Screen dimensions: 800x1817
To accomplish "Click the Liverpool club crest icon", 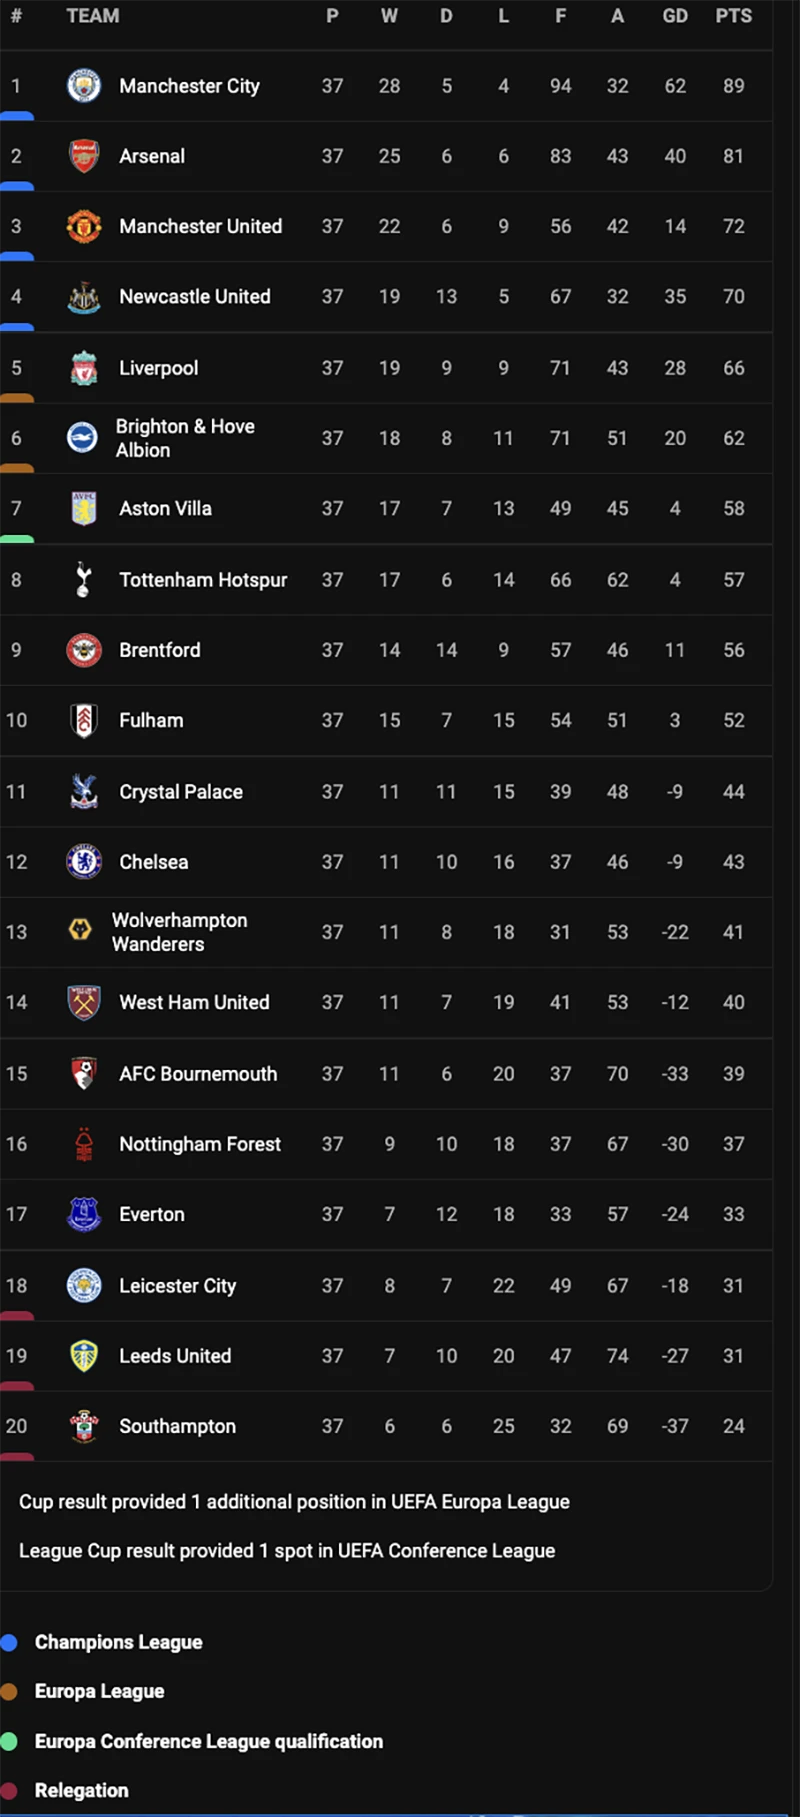I will (x=84, y=368).
